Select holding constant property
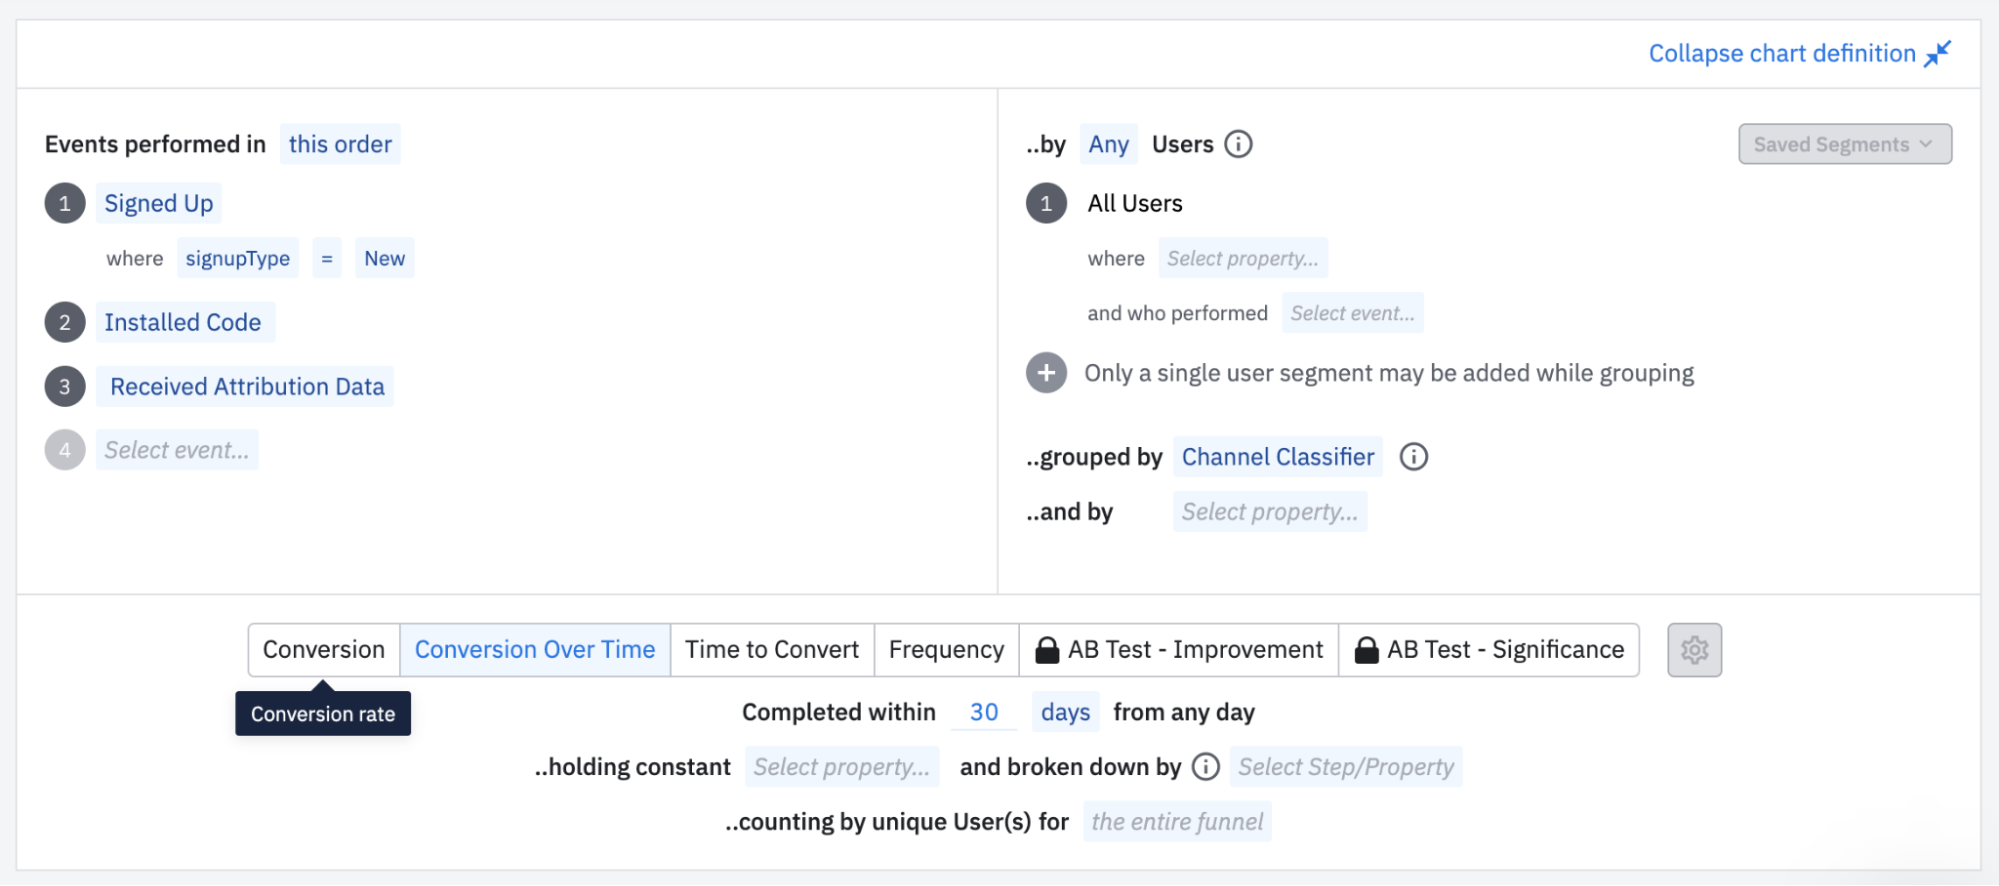Screen dimensions: 1999x886 click(842, 767)
